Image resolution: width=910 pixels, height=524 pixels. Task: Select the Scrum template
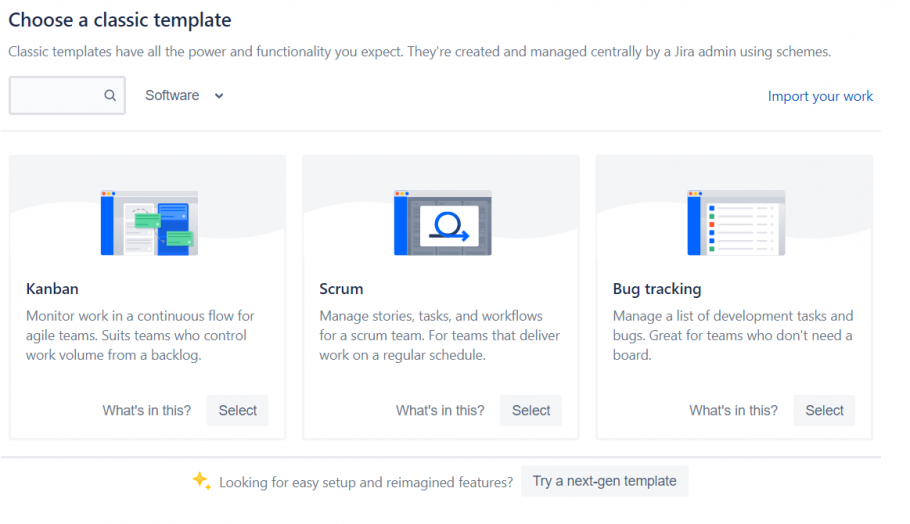(530, 410)
